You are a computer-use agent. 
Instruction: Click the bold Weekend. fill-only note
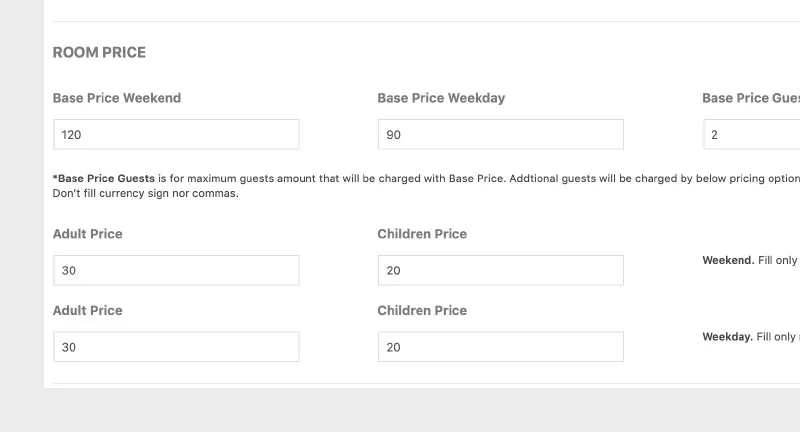click(728, 260)
